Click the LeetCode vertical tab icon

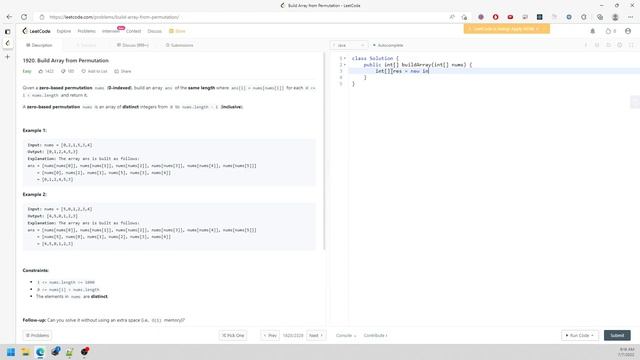tap(7, 43)
